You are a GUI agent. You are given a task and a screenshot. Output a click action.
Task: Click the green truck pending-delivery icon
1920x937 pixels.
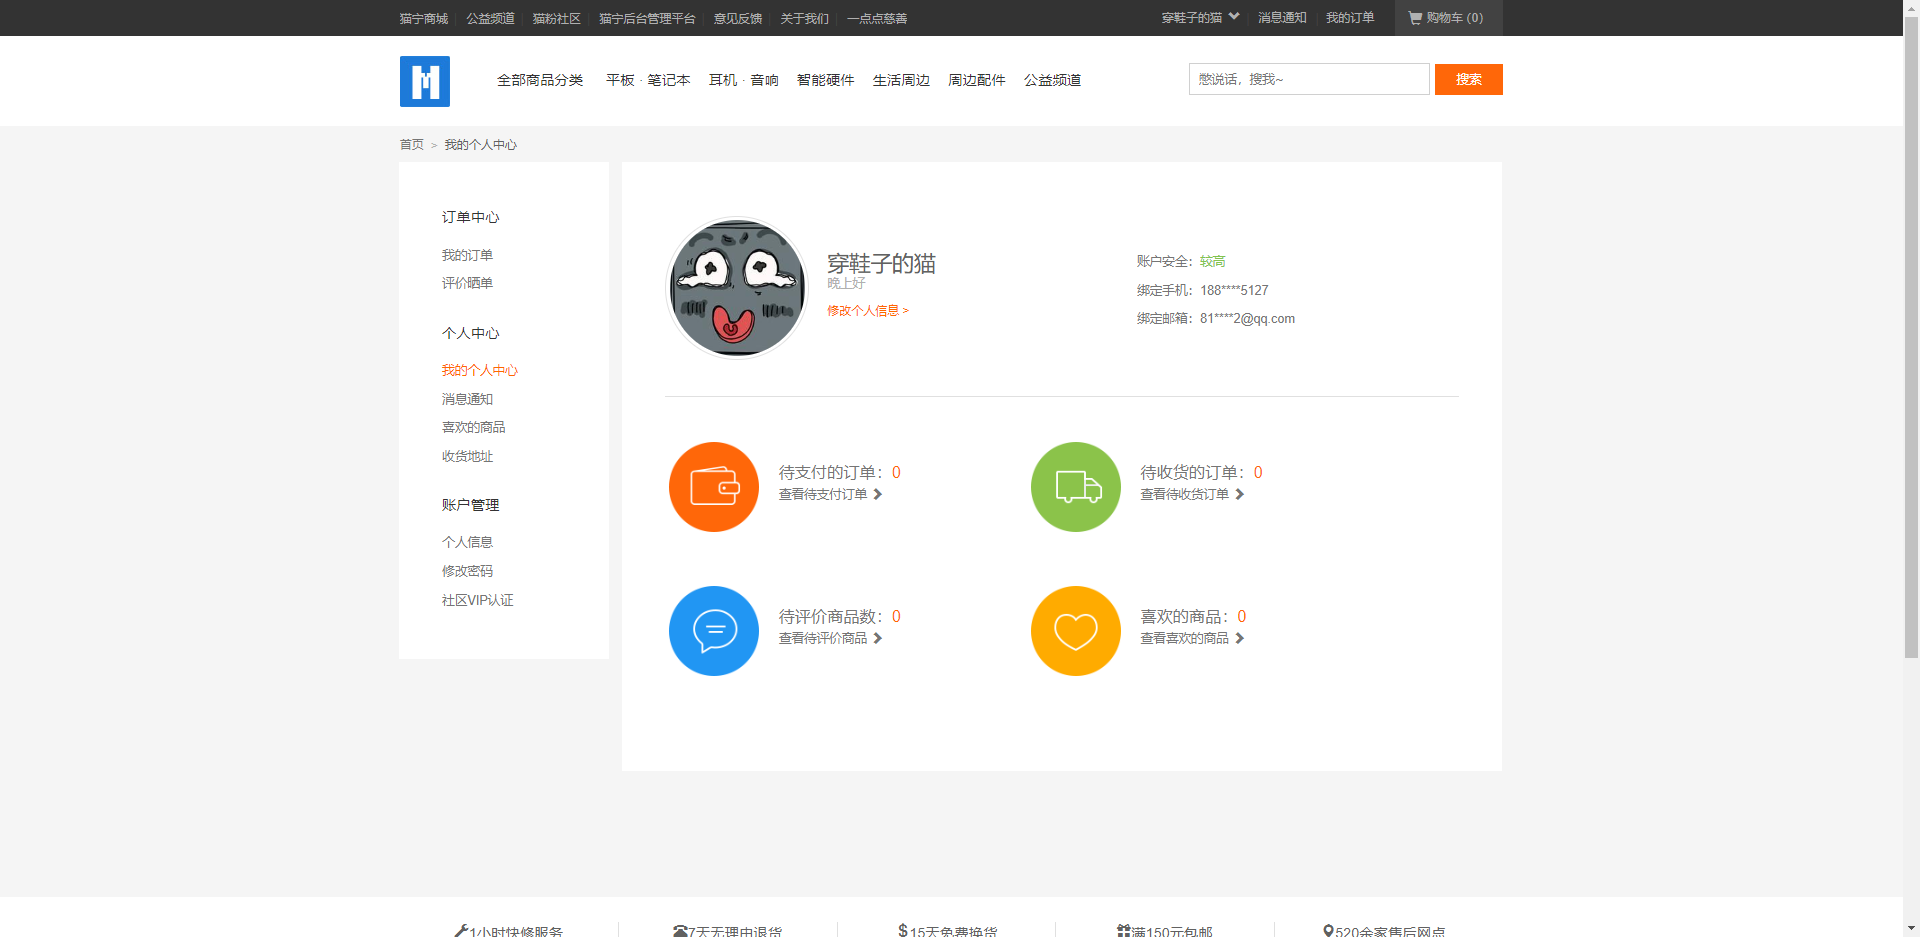[x=1076, y=487]
